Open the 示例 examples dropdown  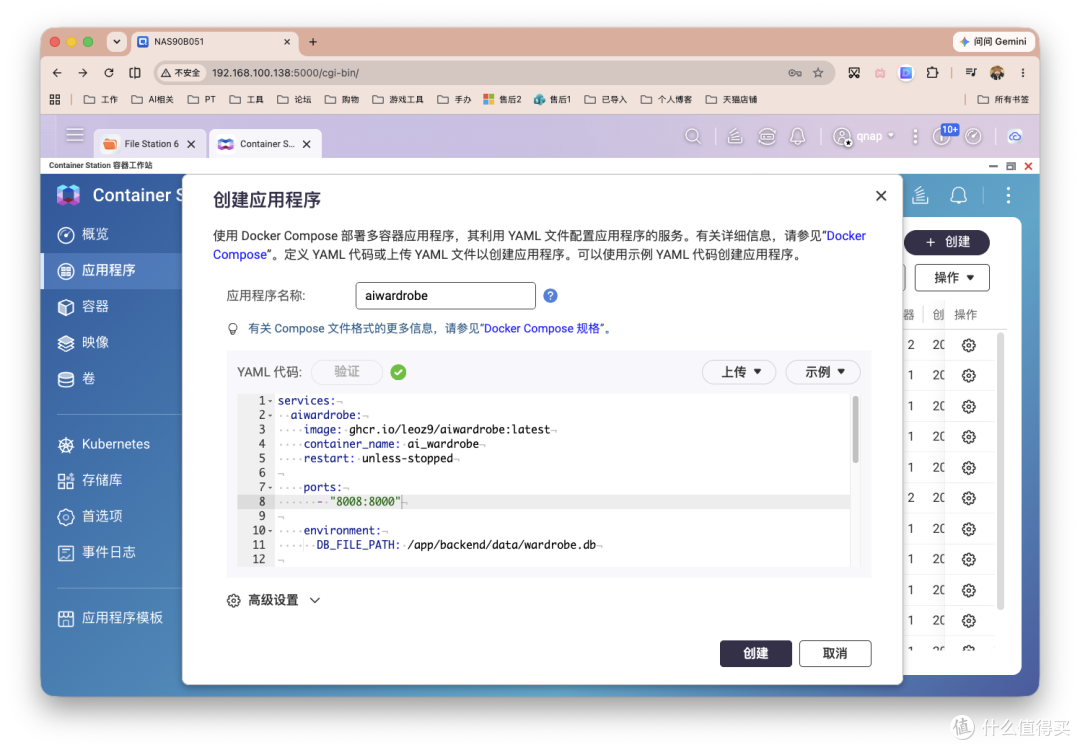coord(823,372)
